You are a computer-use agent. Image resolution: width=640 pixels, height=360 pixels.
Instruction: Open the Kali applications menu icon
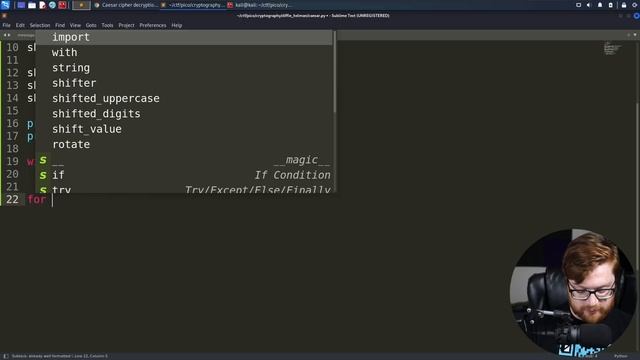click(x=5, y=5)
